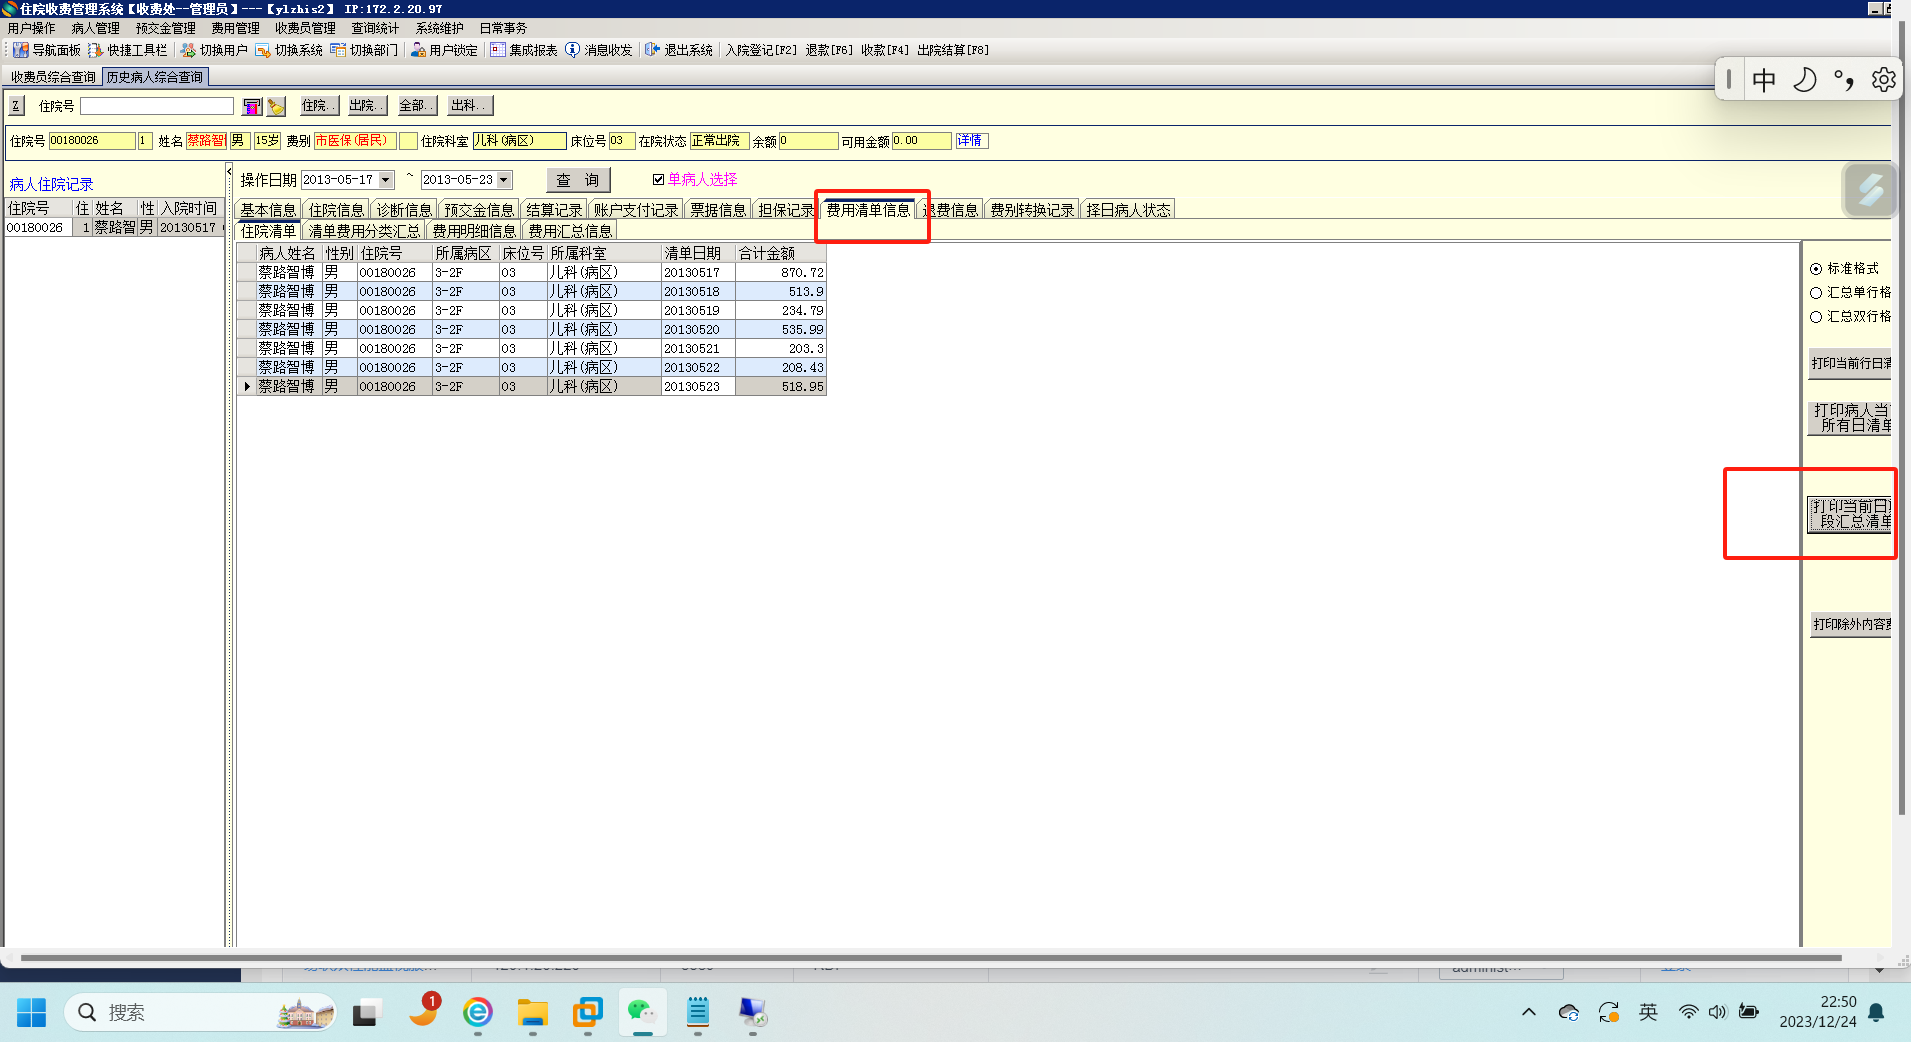
Task: Click 打印除外内容 print button
Action: (1852, 624)
